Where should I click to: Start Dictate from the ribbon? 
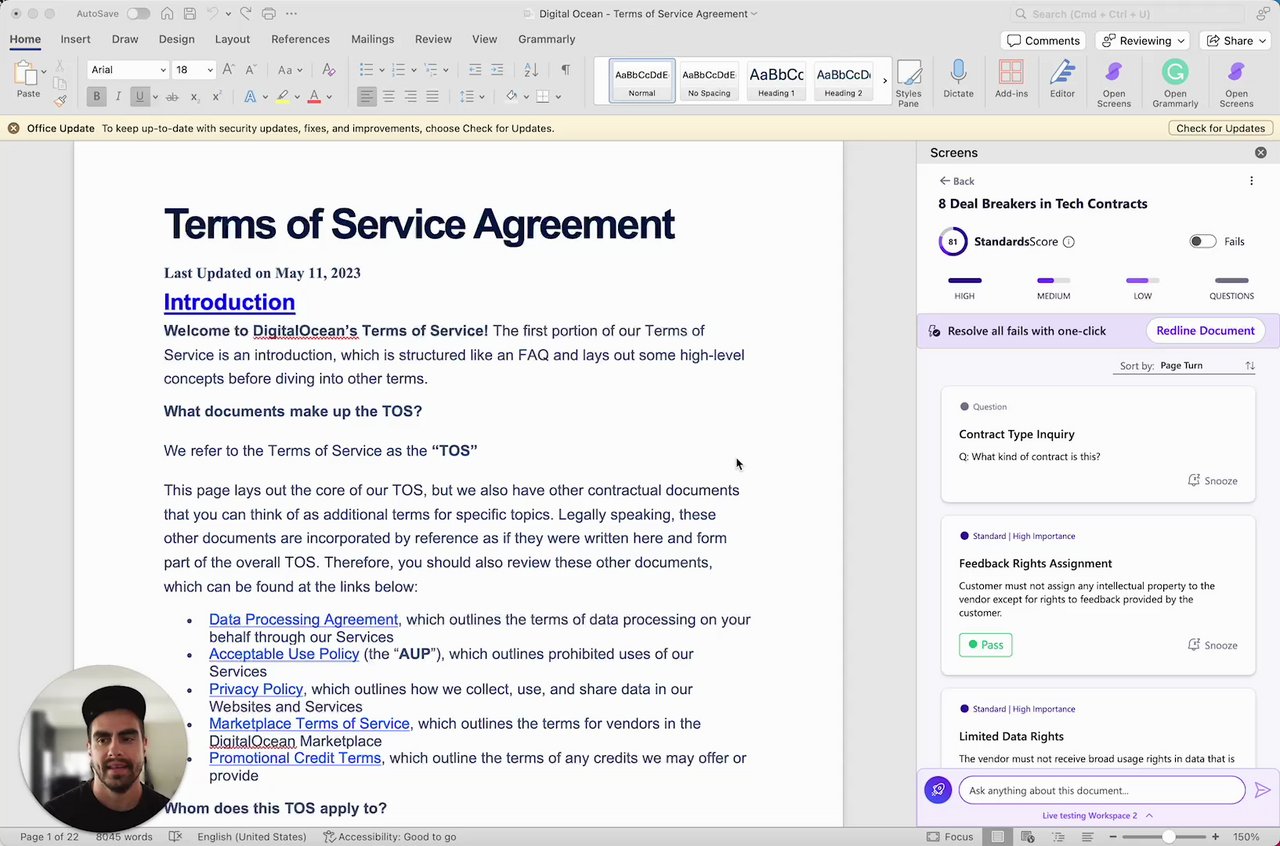pos(958,79)
